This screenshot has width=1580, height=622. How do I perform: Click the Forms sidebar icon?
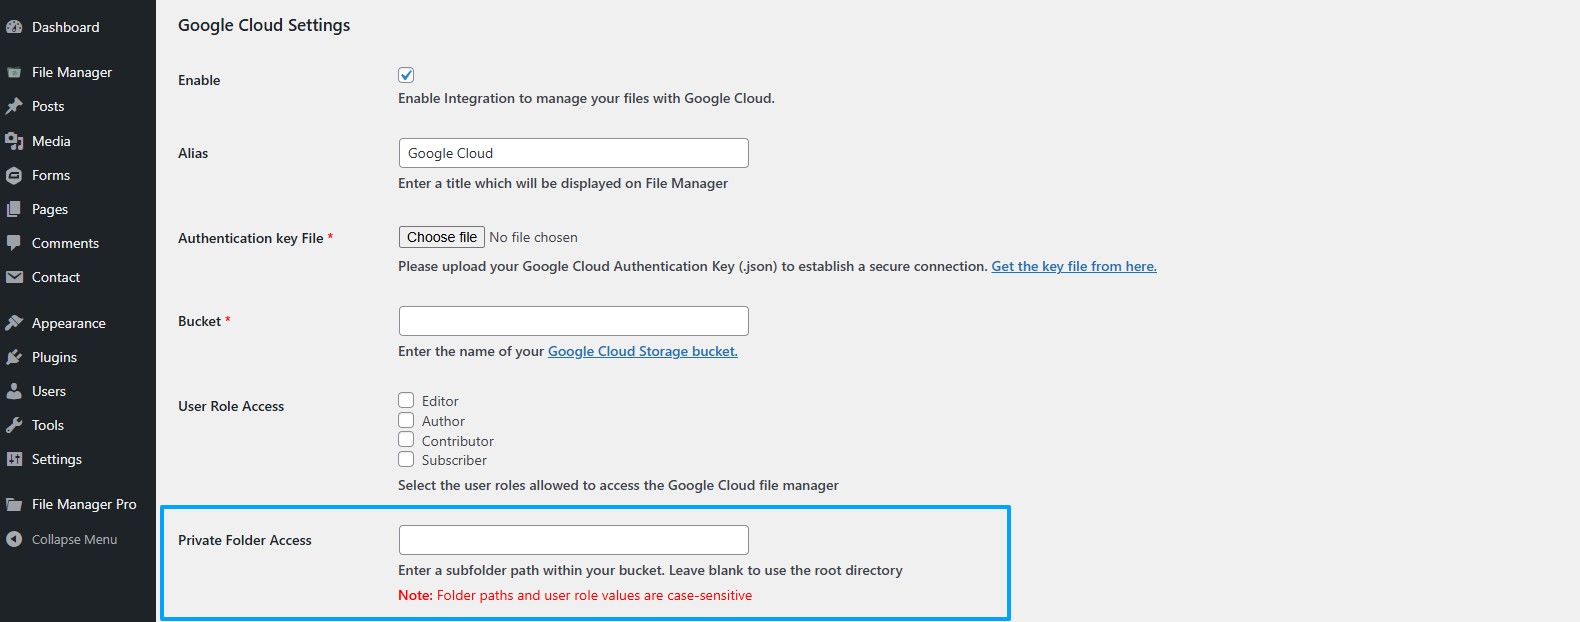pyautogui.click(x=14, y=175)
